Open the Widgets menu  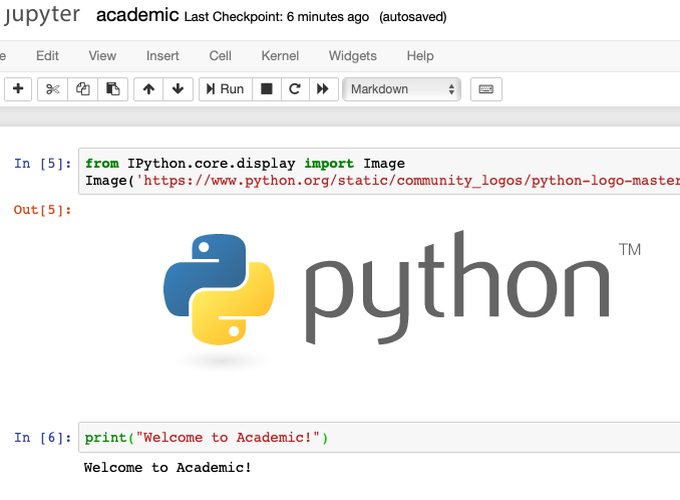(x=352, y=56)
